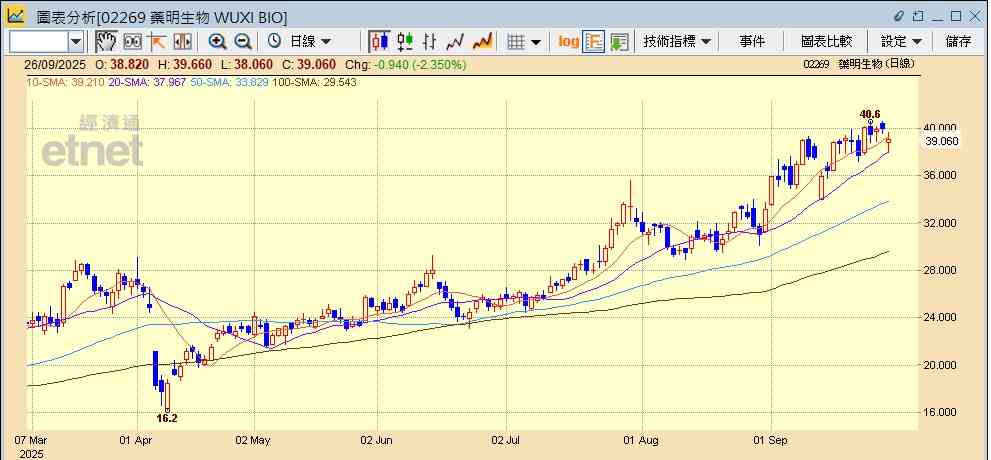Switch to the orange area chart type
Image resolution: width=991 pixels, height=460 pixels.
(482, 42)
